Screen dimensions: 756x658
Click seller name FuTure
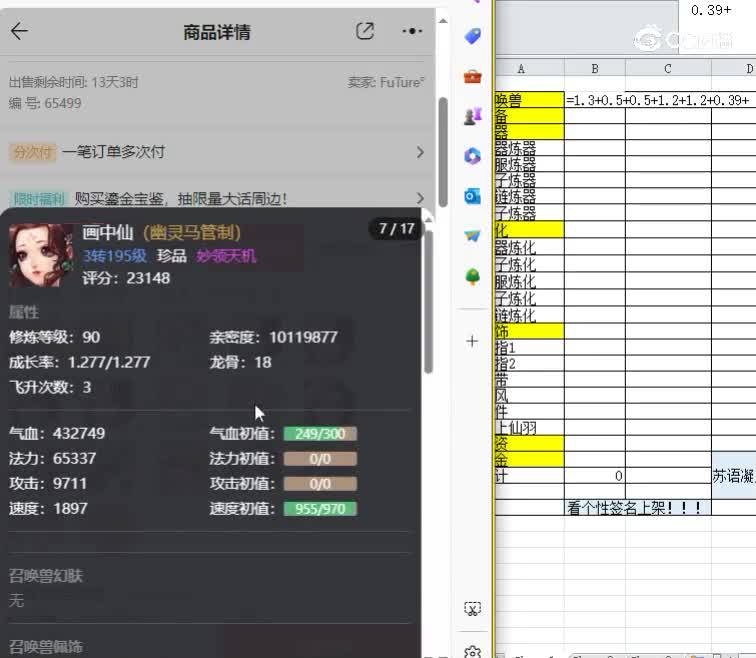click(402, 82)
